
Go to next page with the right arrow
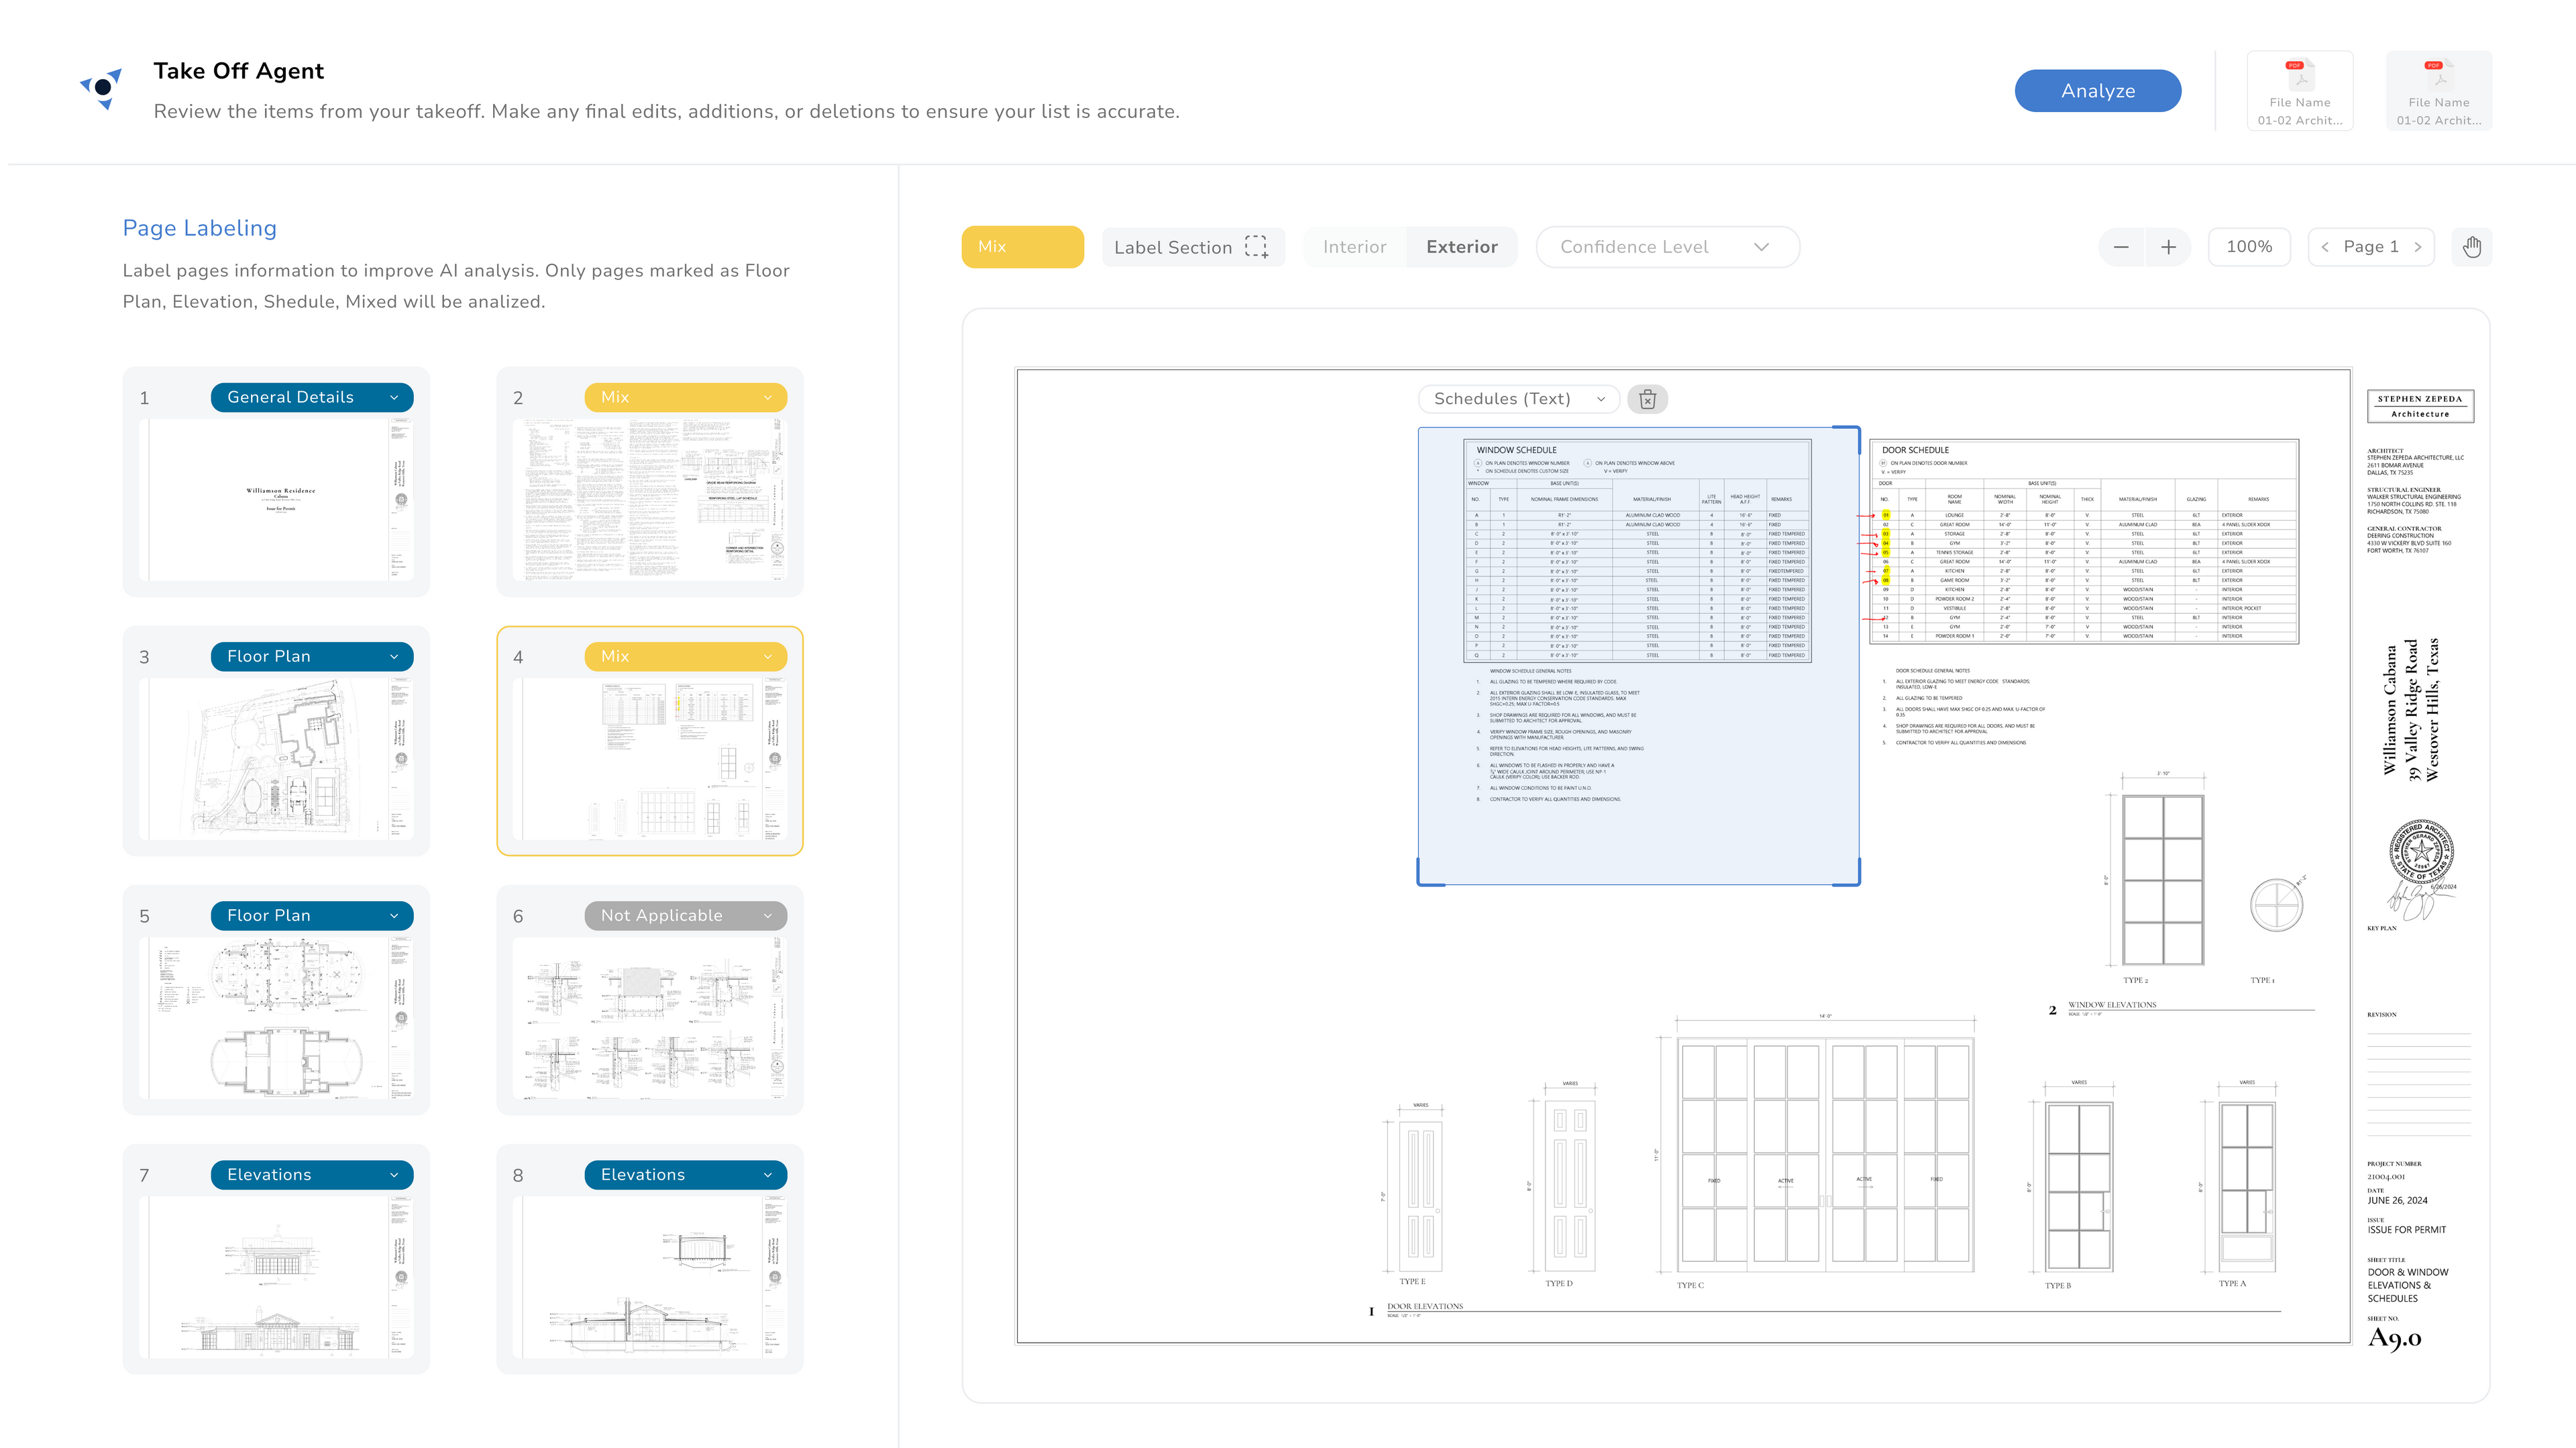pyautogui.click(x=2418, y=247)
